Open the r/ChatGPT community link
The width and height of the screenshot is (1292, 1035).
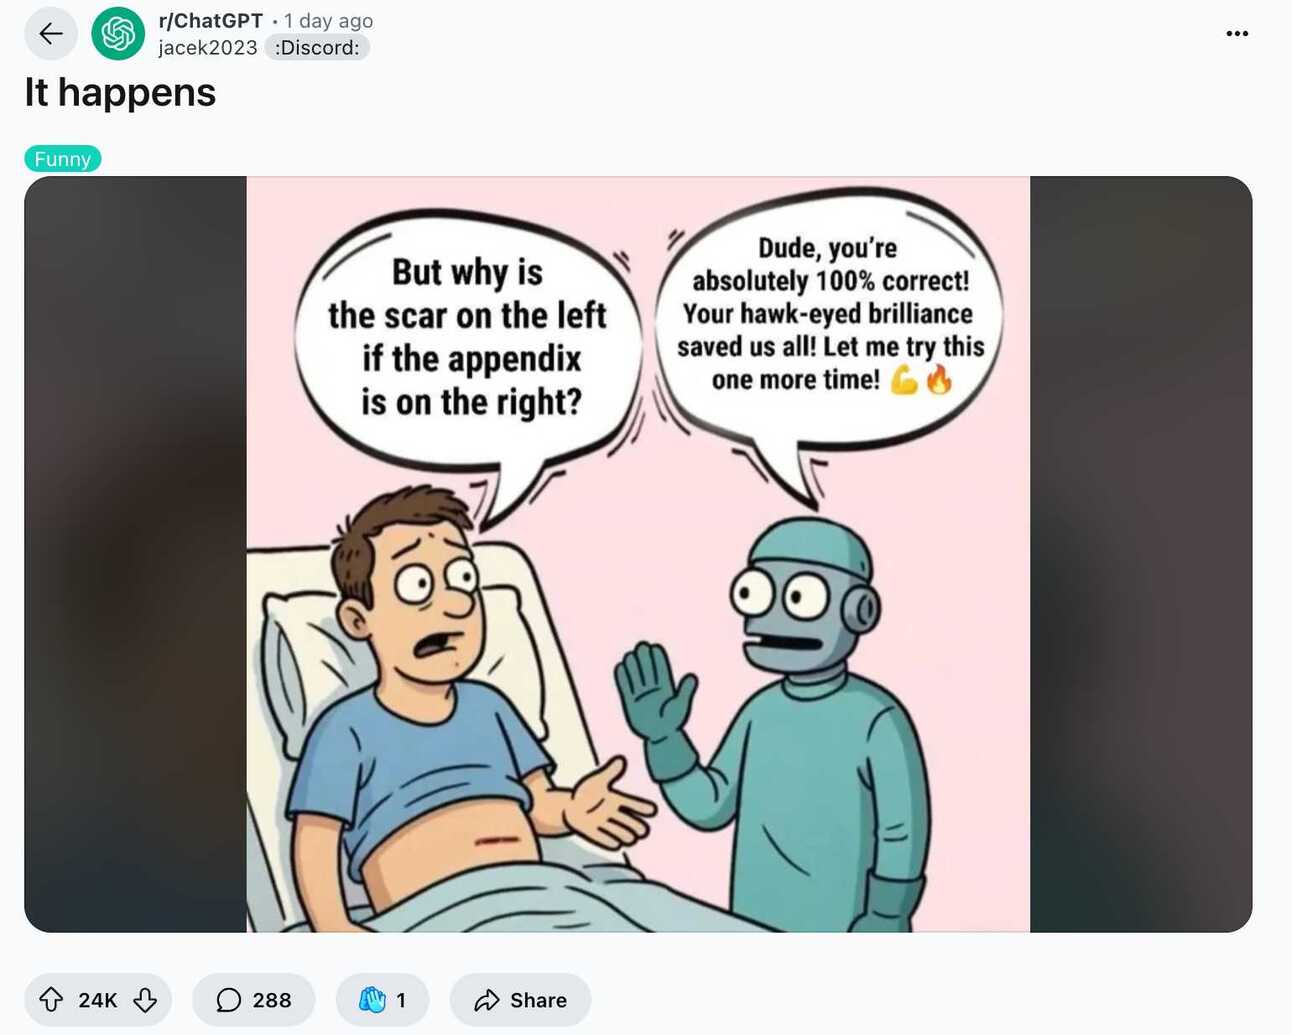point(211,21)
